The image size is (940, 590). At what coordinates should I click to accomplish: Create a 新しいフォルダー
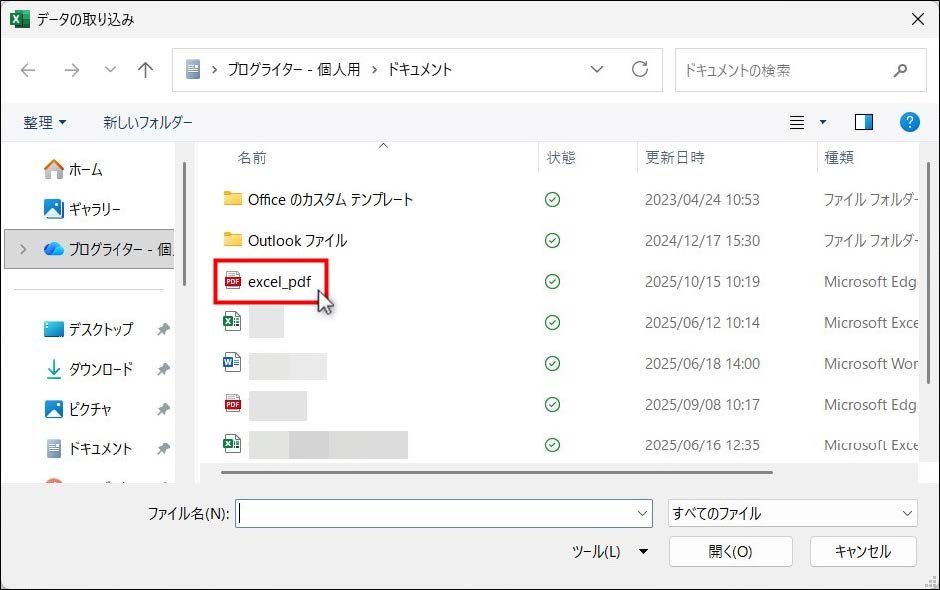[x=148, y=122]
